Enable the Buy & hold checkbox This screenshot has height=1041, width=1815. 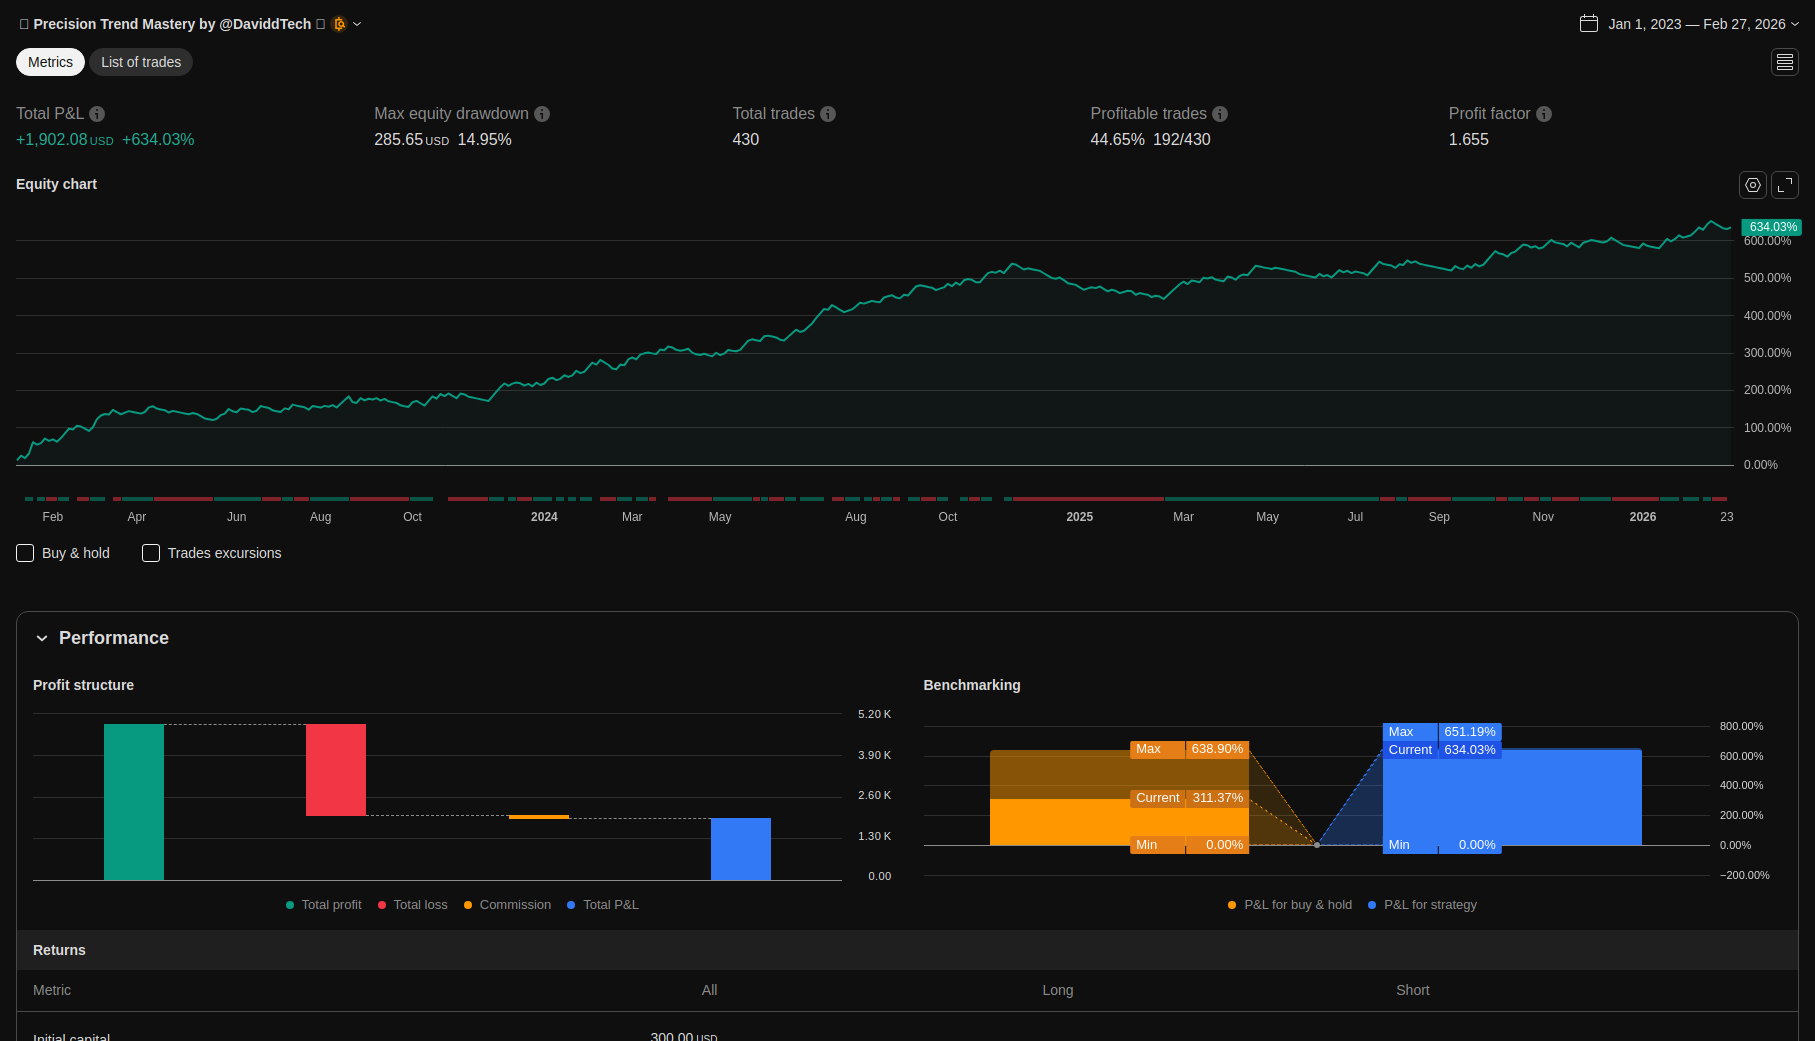point(26,553)
